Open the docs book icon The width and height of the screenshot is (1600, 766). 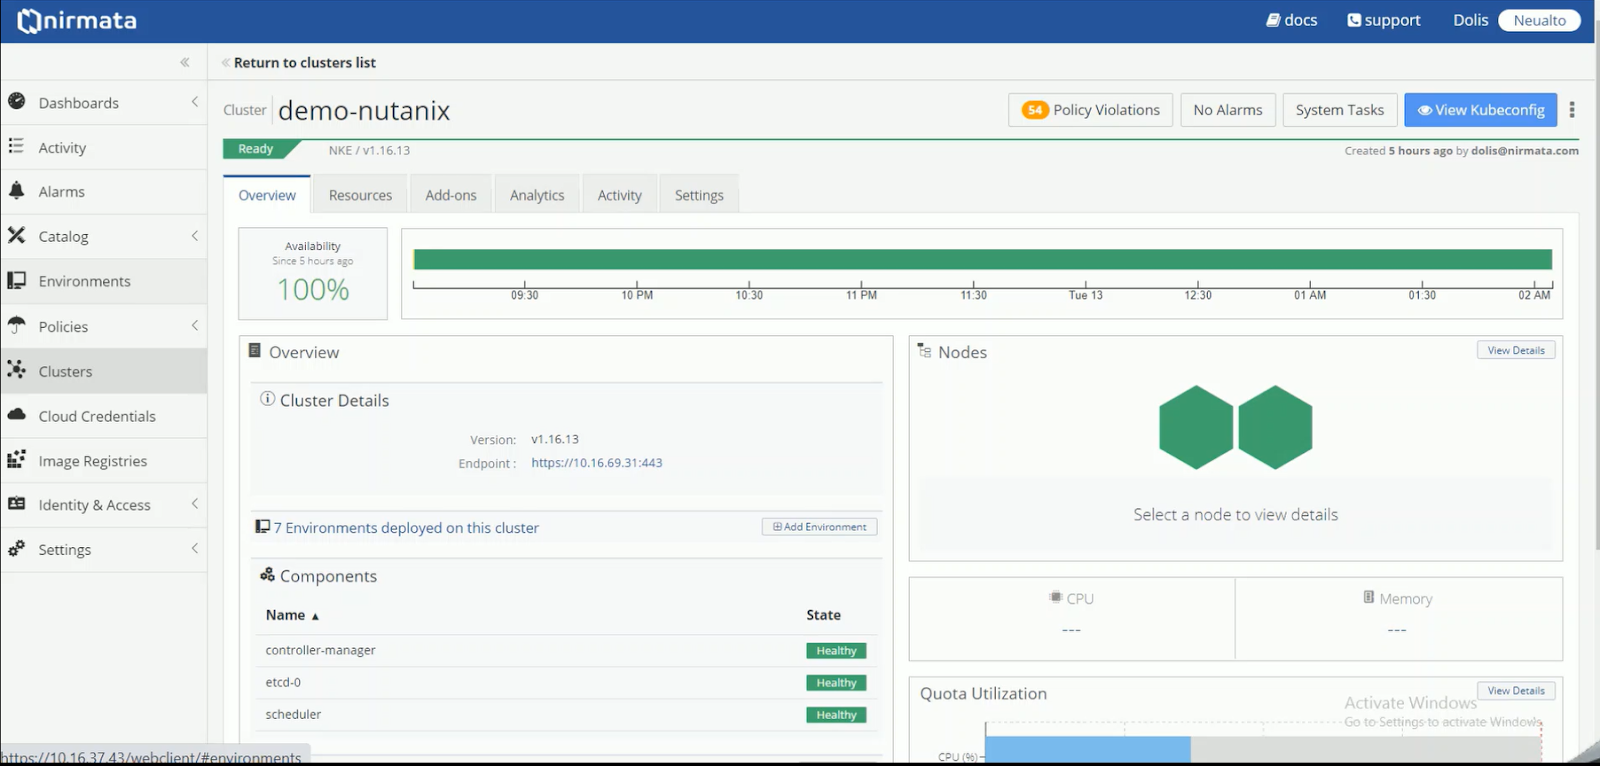pyautogui.click(x=1273, y=20)
